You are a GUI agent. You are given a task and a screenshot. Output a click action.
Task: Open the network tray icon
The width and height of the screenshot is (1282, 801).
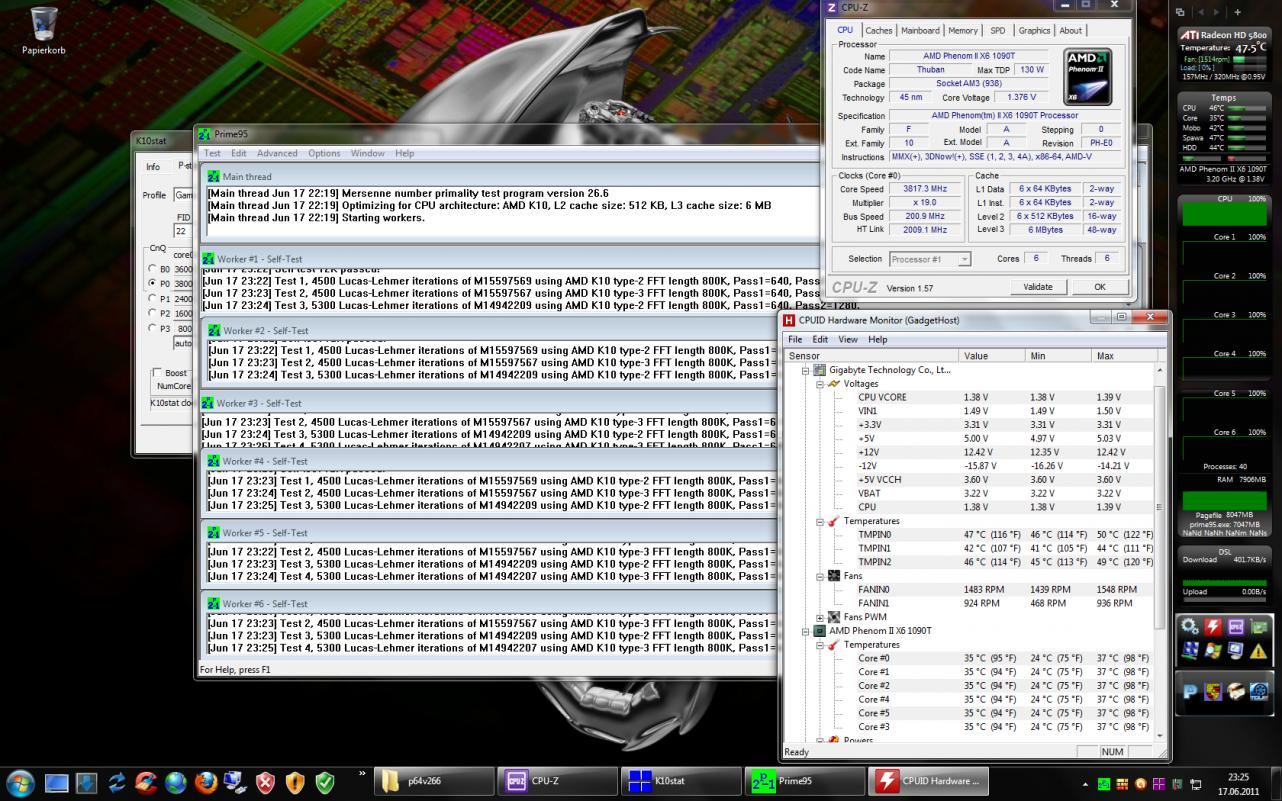(1195, 784)
